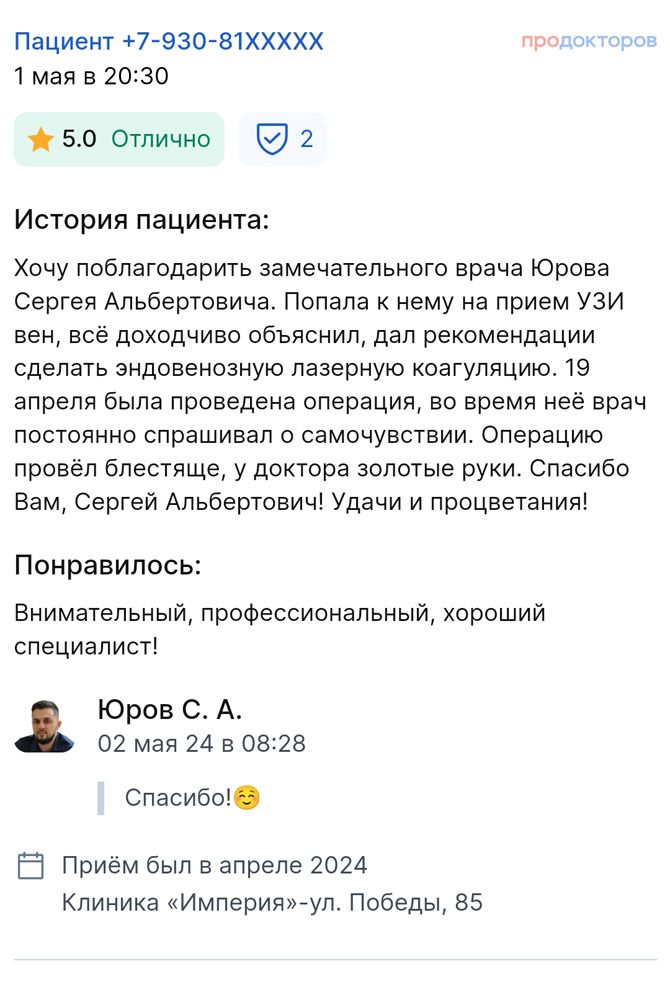The height and width of the screenshot is (1000, 670).
Task: Click the gray quote bar beside the reply
Action: (101, 798)
